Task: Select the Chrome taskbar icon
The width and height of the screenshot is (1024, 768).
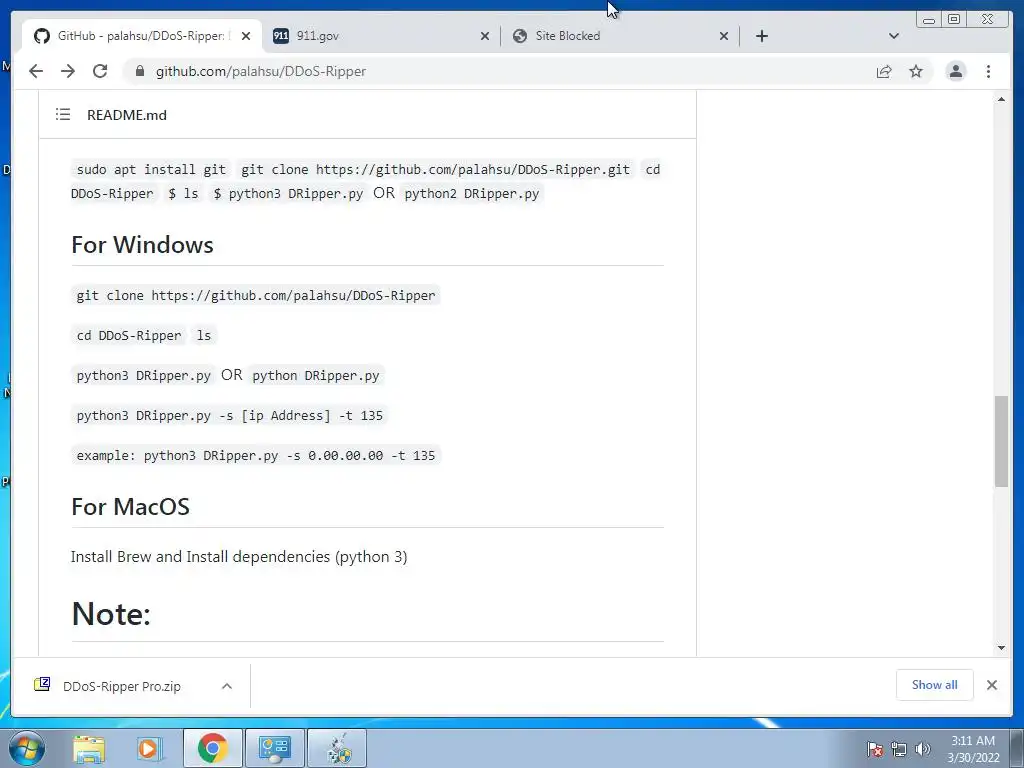Action: [212, 748]
